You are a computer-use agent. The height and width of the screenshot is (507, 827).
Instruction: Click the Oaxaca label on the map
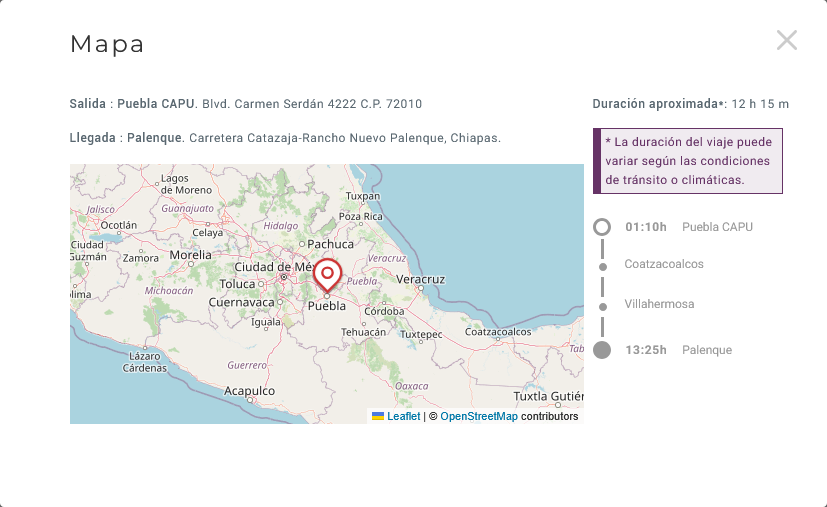[411, 385]
